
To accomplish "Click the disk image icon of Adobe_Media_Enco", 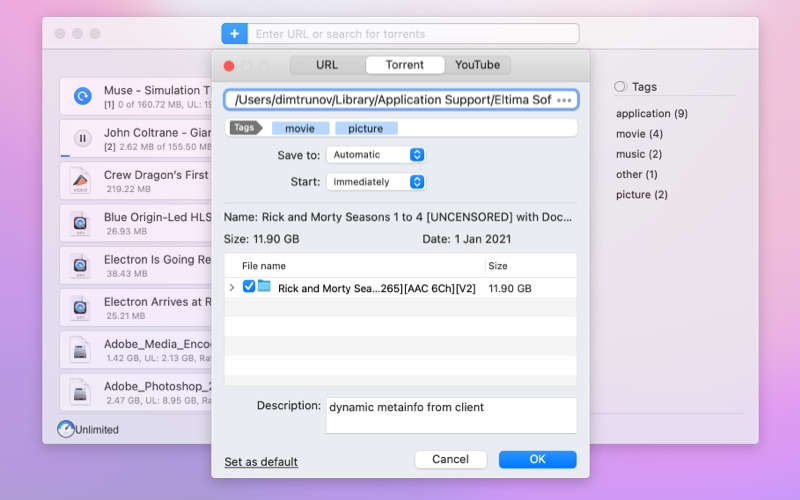I will pyautogui.click(x=80, y=350).
